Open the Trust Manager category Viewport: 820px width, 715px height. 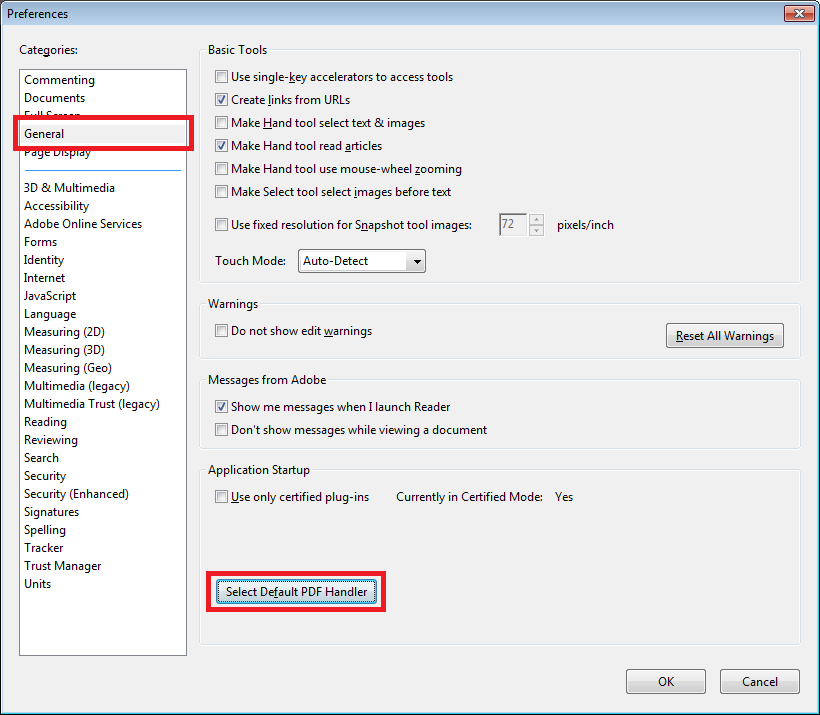62,565
